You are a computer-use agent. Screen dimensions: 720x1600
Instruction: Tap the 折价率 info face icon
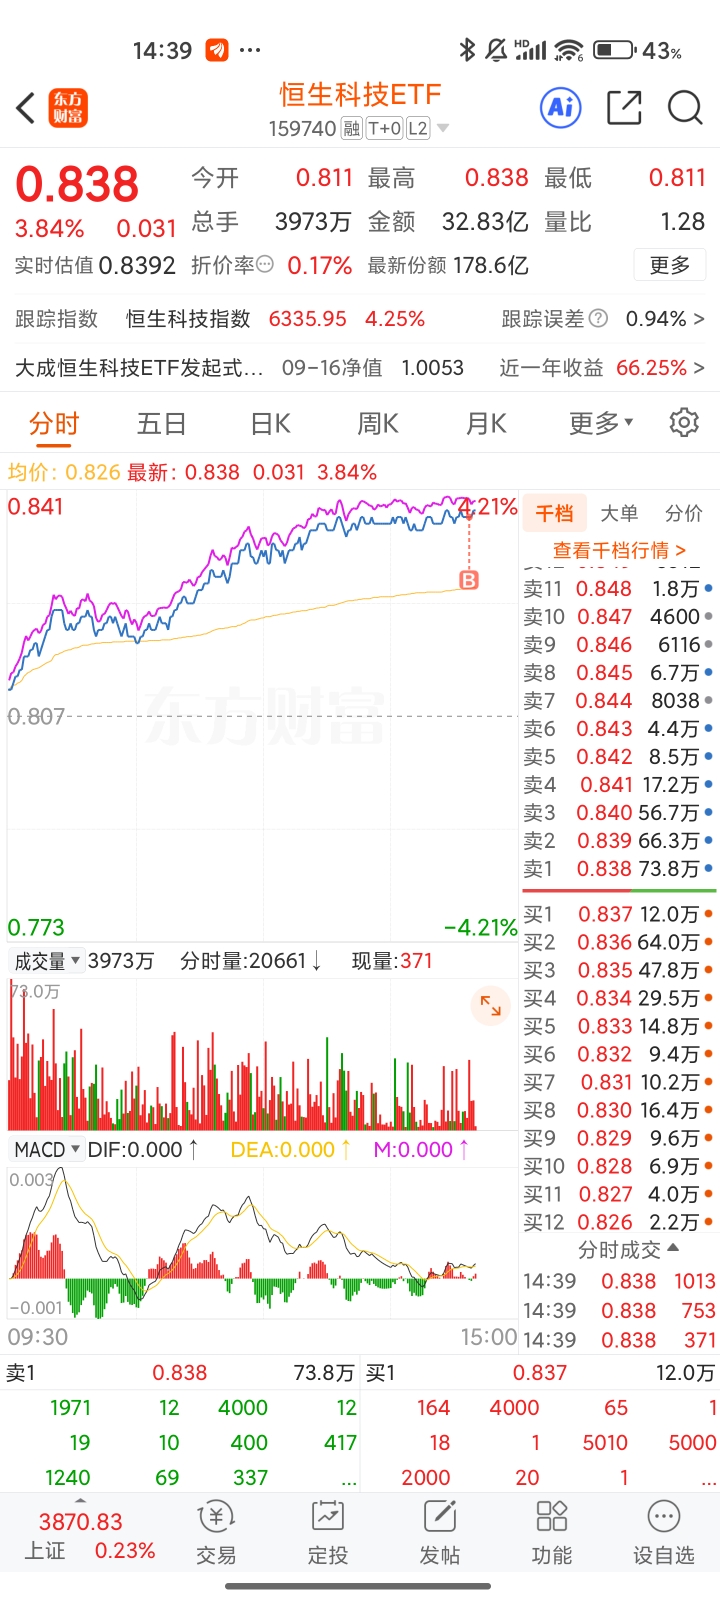click(x=265, y=265)
